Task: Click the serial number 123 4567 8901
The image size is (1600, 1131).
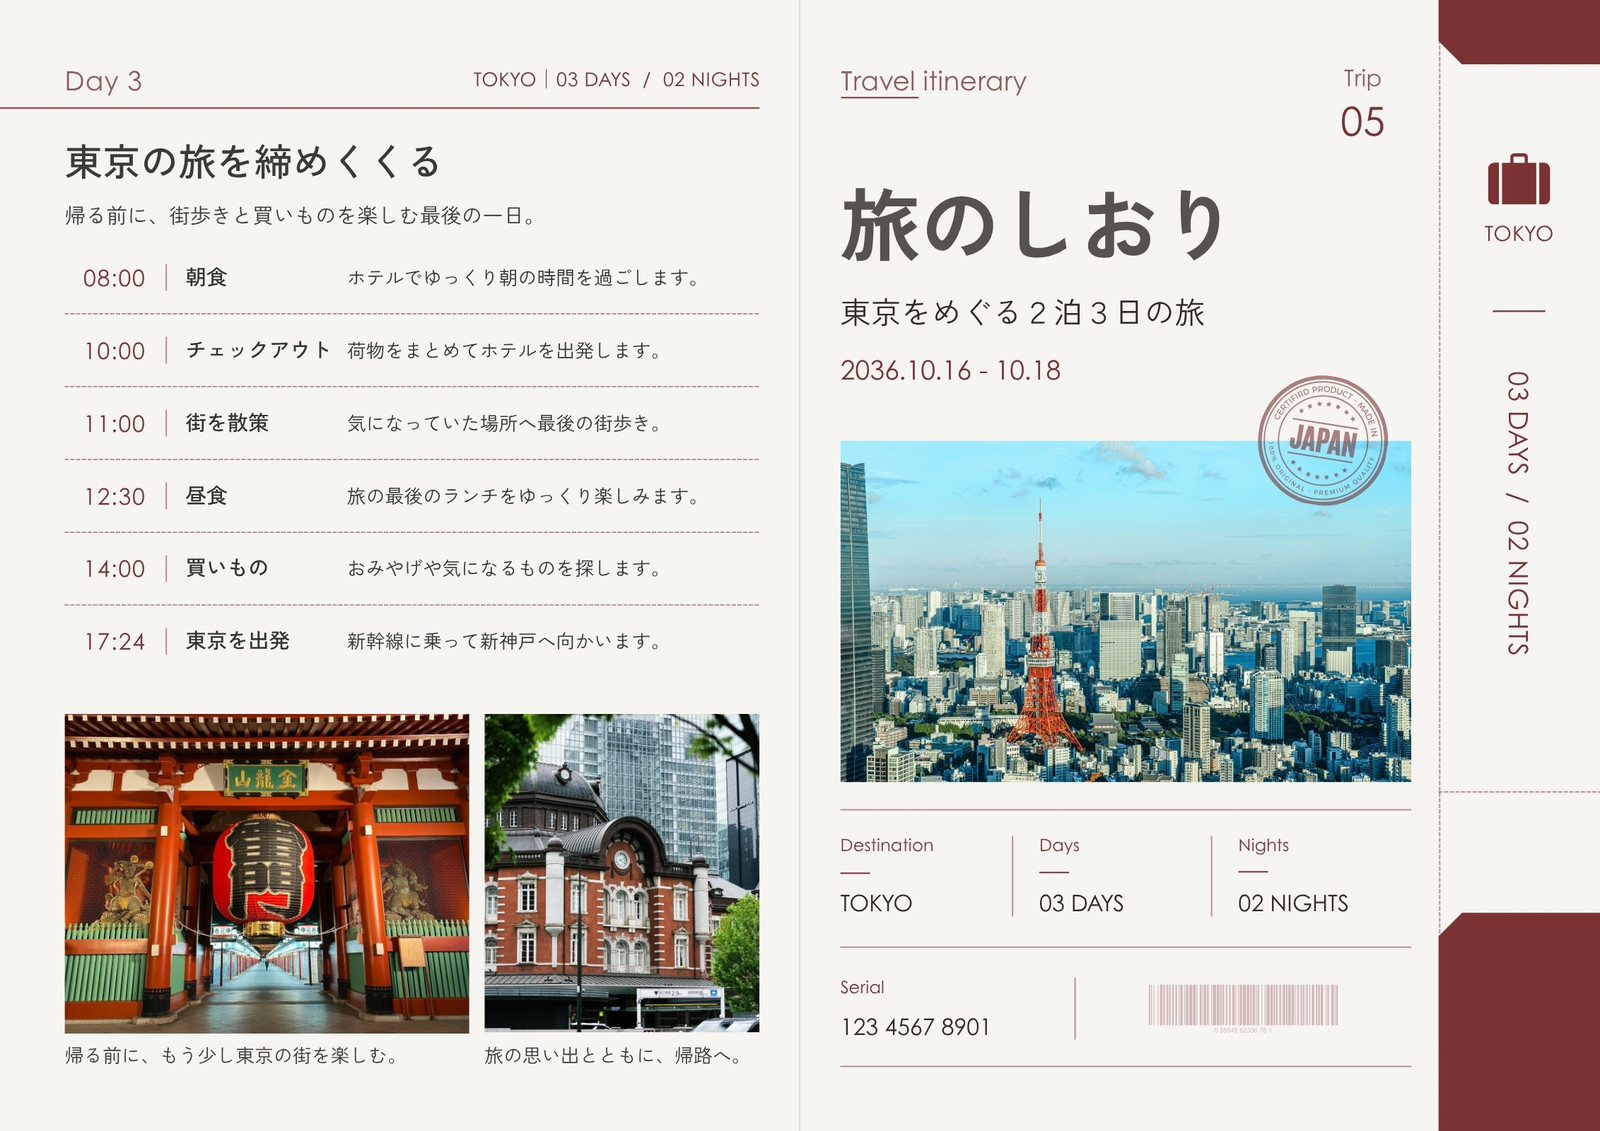Action: (915, 1027)
